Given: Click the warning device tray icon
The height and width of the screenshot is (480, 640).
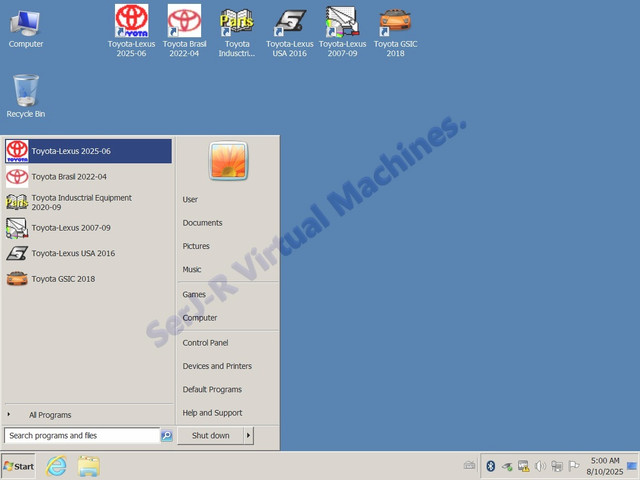Looking at the screenshot, I should [x=523, y=466].
